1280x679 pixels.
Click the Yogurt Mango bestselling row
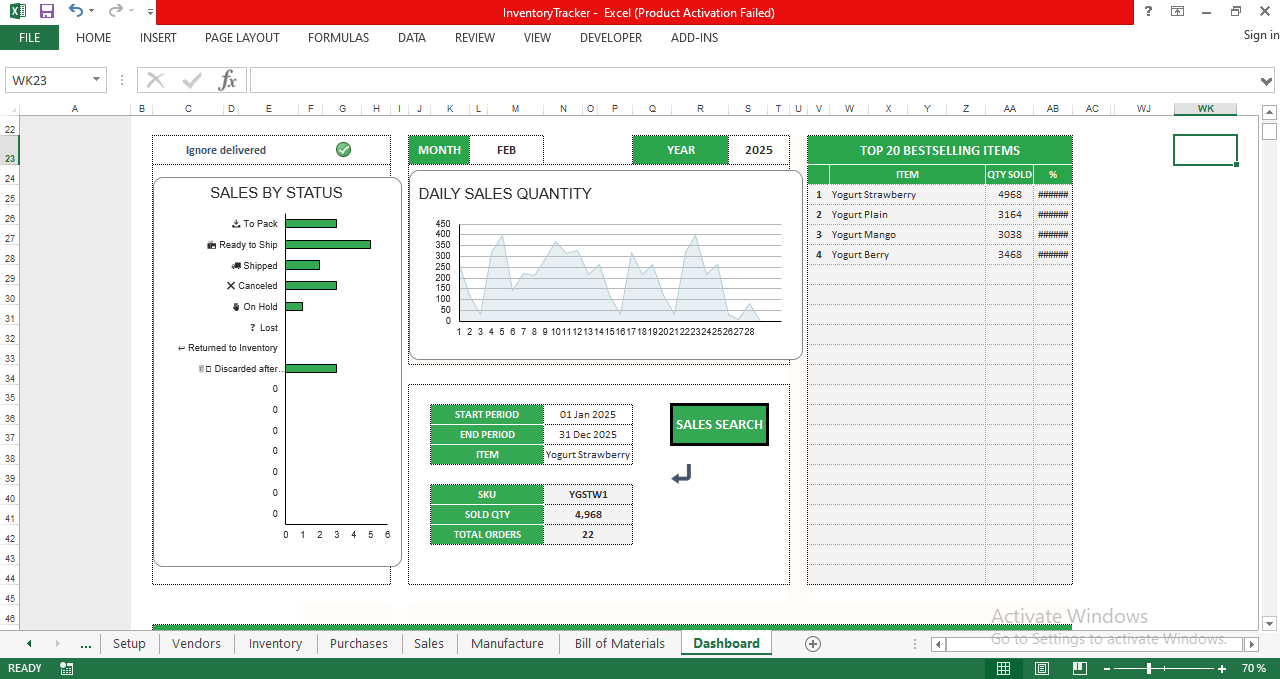pyautogui.click(x=939, y=234)
